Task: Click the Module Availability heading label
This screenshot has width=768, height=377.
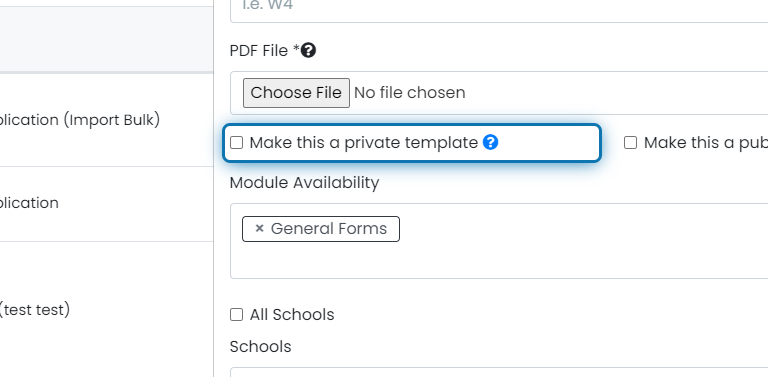Action: coord(304,183)
